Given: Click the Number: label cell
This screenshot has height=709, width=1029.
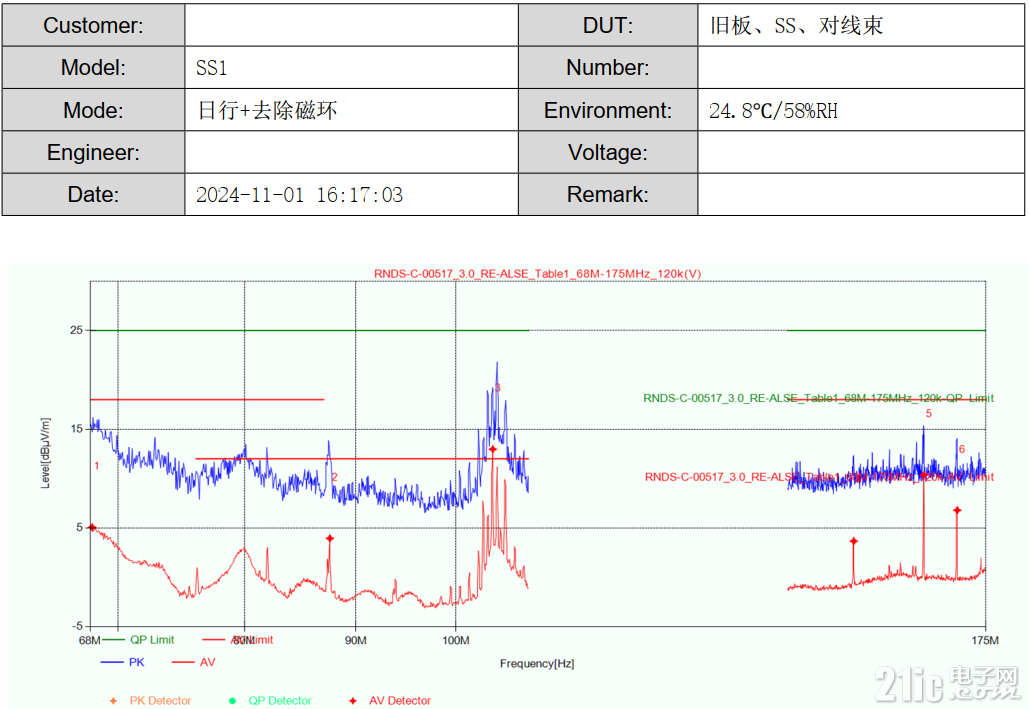Looking at the screenshot, I should pyautogui.click(x=608, y=68).
